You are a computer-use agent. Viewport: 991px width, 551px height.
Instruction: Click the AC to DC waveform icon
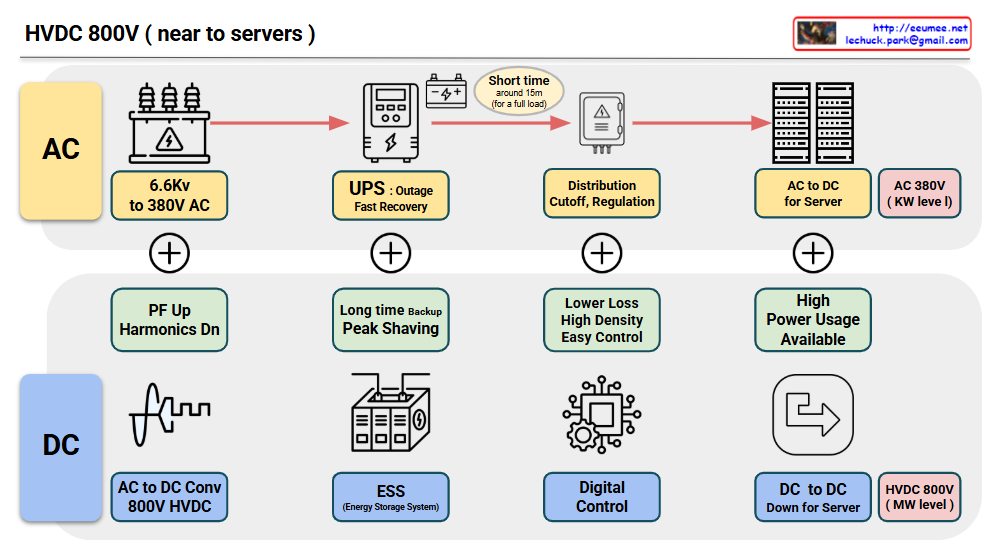click(x=169, y=415)
